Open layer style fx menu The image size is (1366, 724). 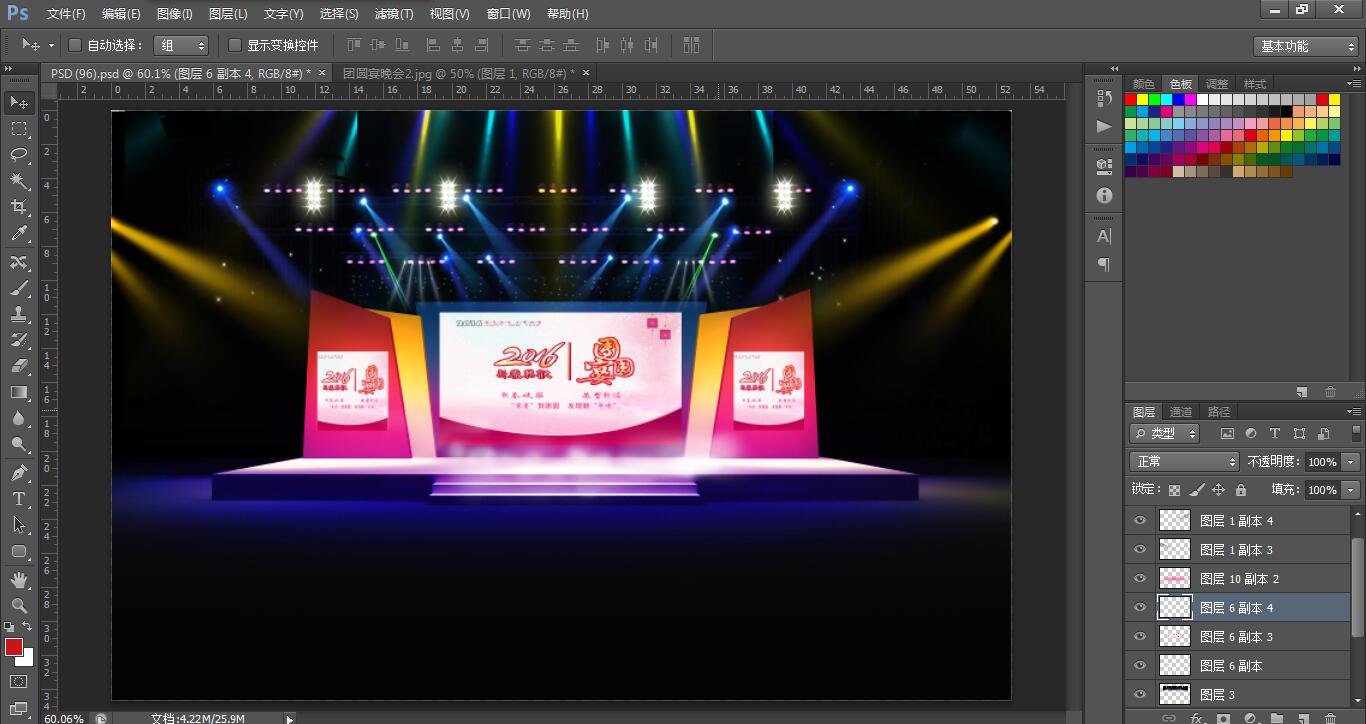tap(1197, 718)
